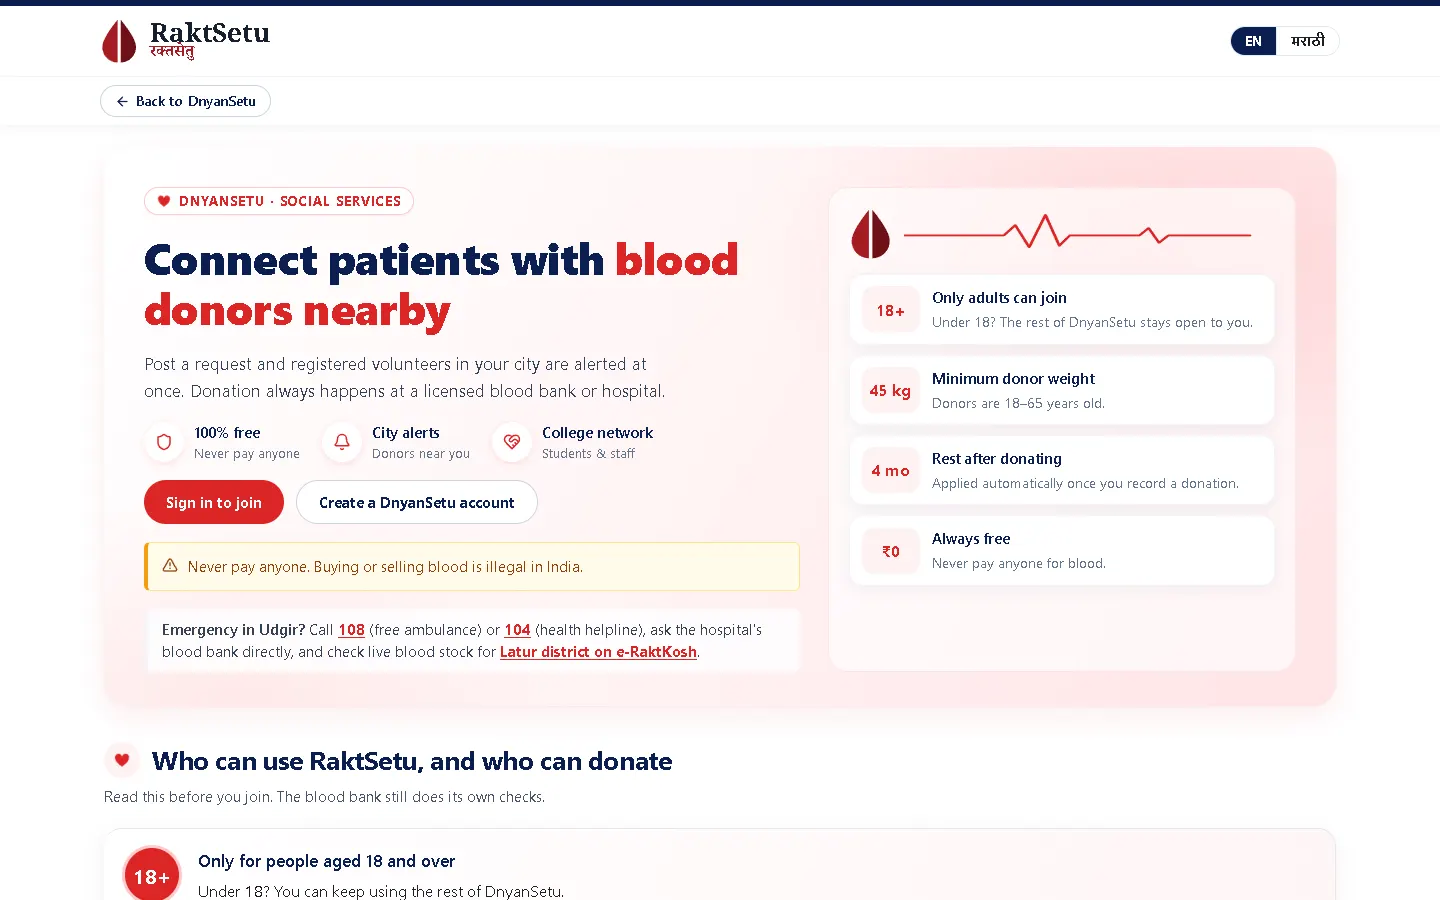Viewport: 1440px width, 900px height.
Task: Open the 104 health helpline link
Action: (x=517, y=630)
